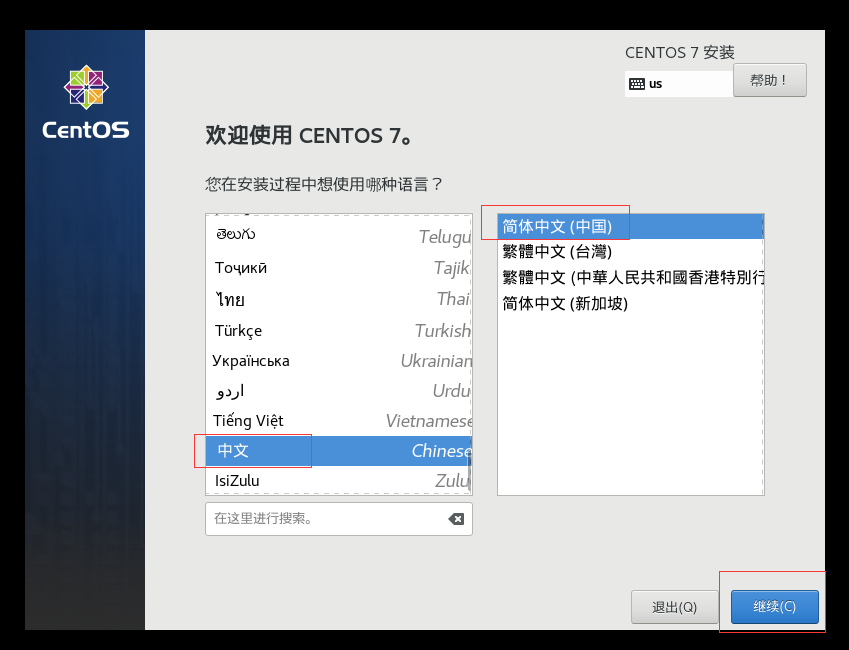The width and height of the screenshot is (849, 650).
Task: Select Tajik (Тоҷикӣ) language
Action: click(x=339, y=268)
